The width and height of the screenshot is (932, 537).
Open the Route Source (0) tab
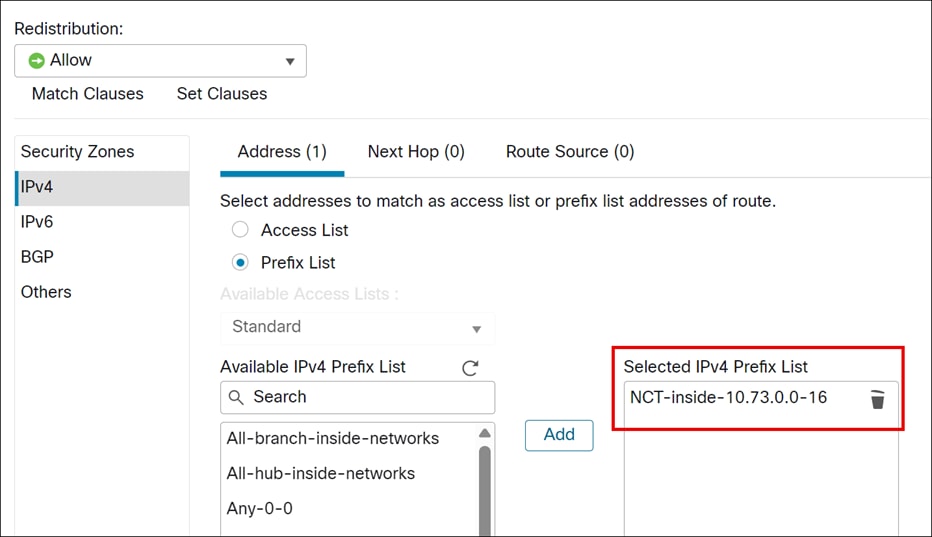click(570, 152)
